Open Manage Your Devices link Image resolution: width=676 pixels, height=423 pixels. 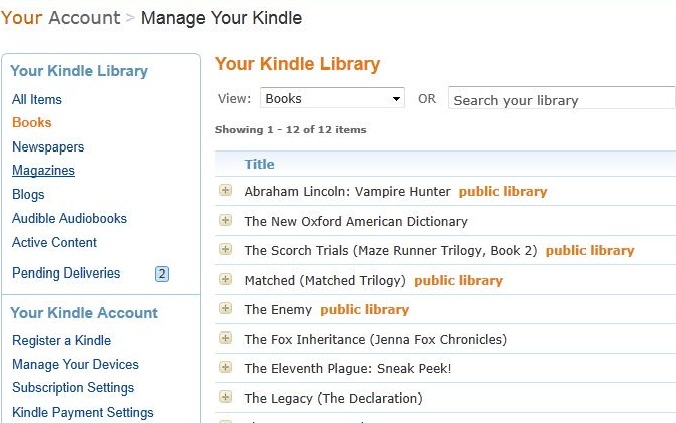pos(75,364)
